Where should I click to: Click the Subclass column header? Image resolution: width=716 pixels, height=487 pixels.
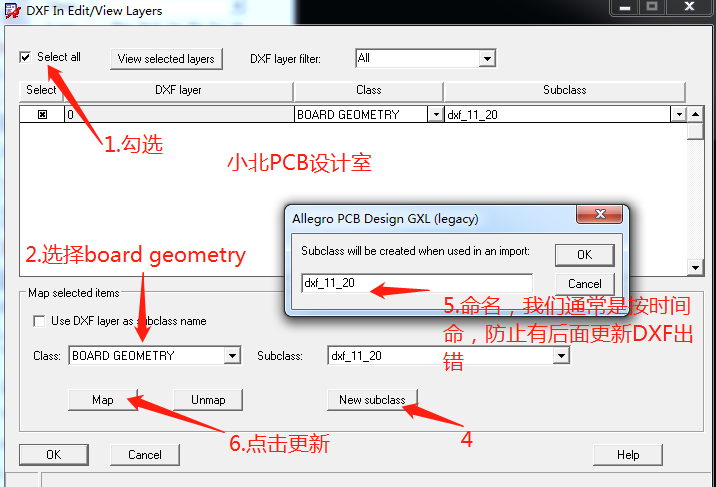pyautogui.click(x=564, y=90)
